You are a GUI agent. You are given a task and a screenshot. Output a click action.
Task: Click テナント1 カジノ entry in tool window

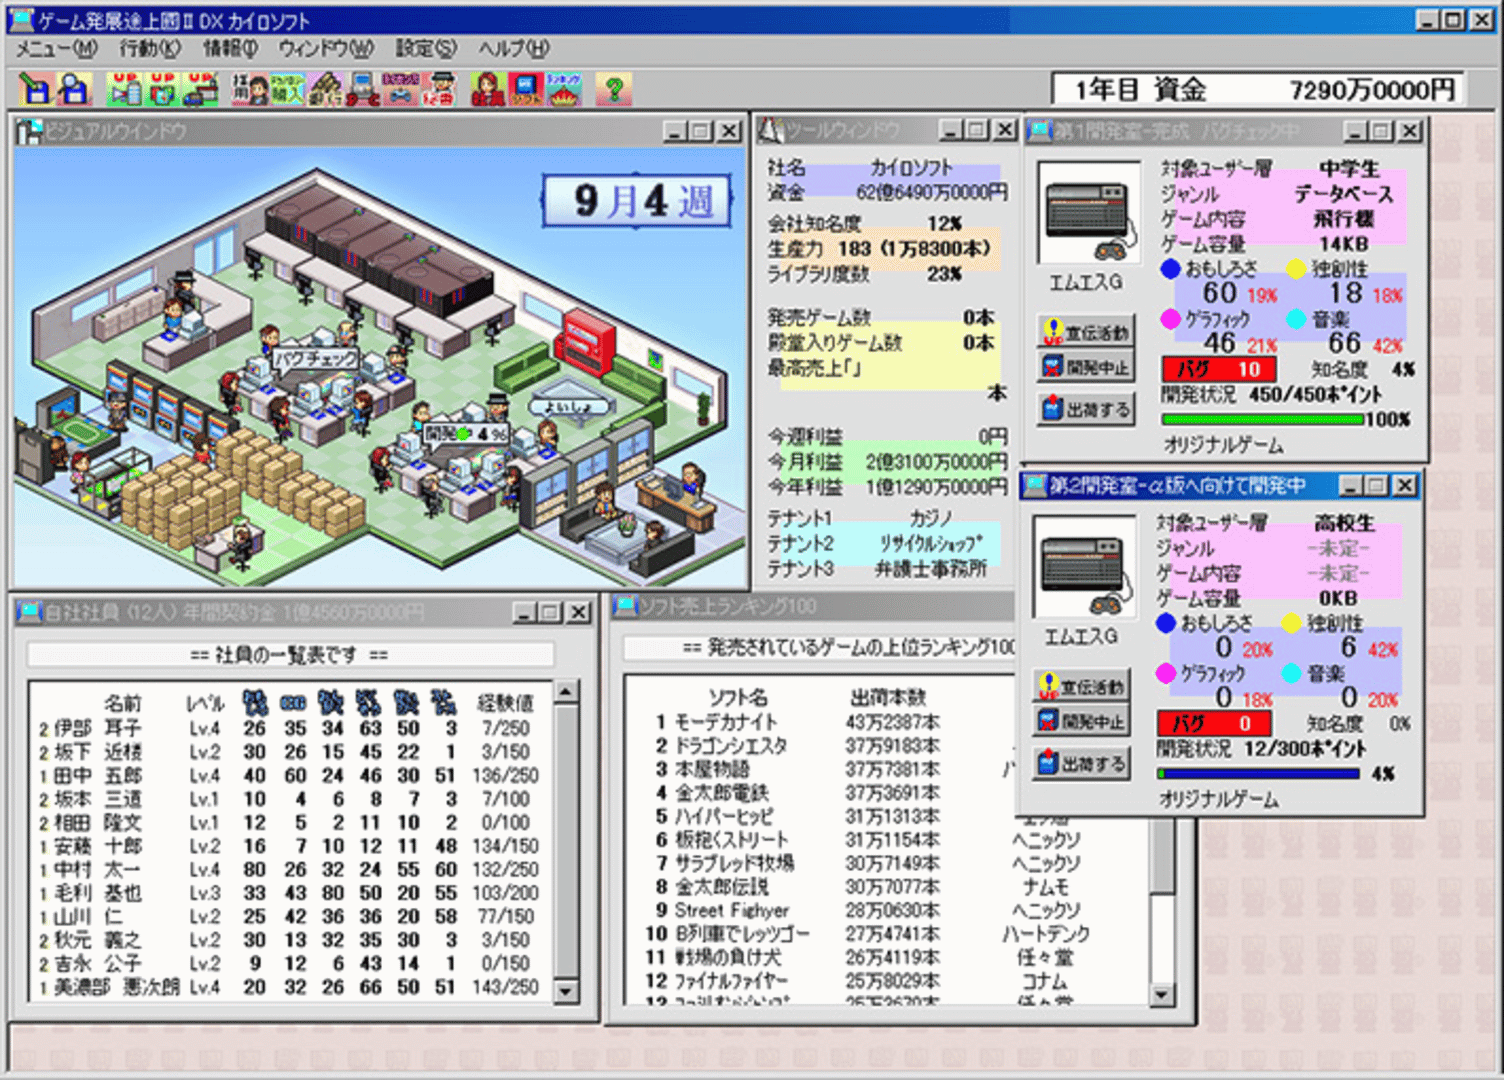pos(883,518)
